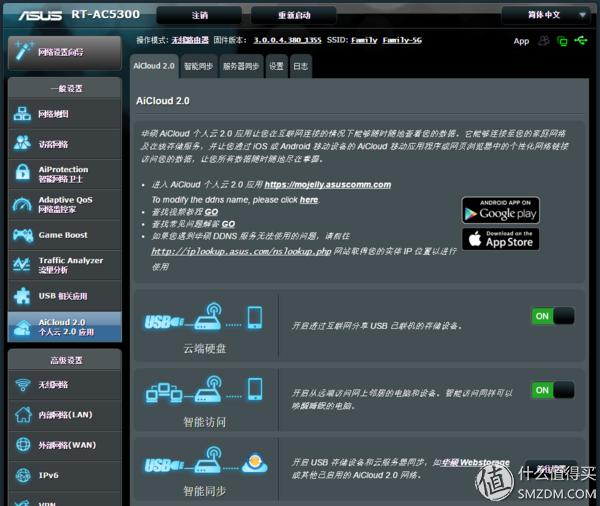Click the USB application puzzle icon

coord(22,295)
